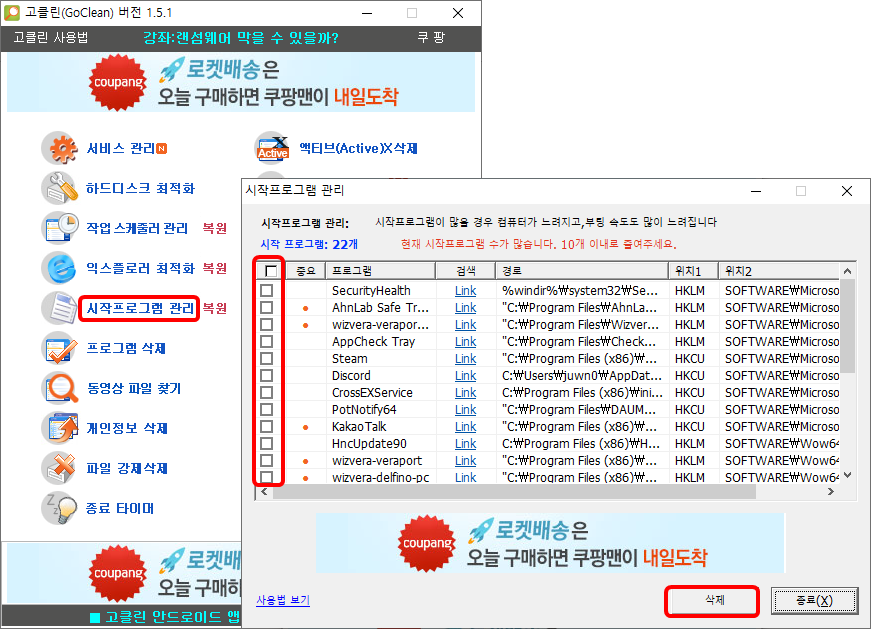Sort by the 위치1 column header
This screenshot has height=629, width=871.
pyautogui.click(x=693, y=271)
